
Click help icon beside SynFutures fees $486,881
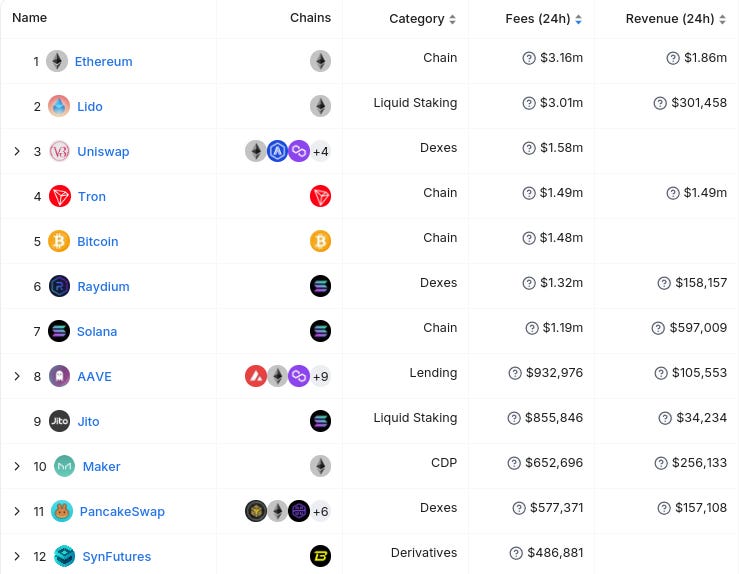(516, 553)
